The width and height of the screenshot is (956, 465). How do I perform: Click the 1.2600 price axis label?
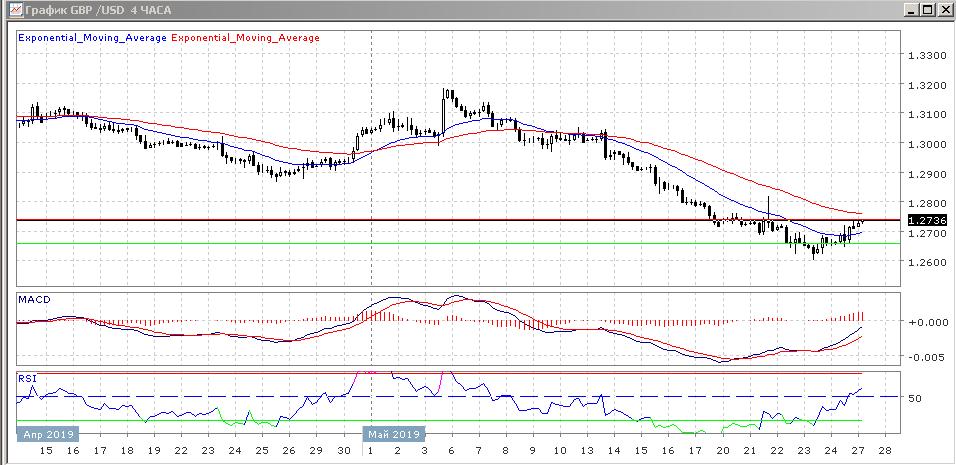(x=926, y=263)
